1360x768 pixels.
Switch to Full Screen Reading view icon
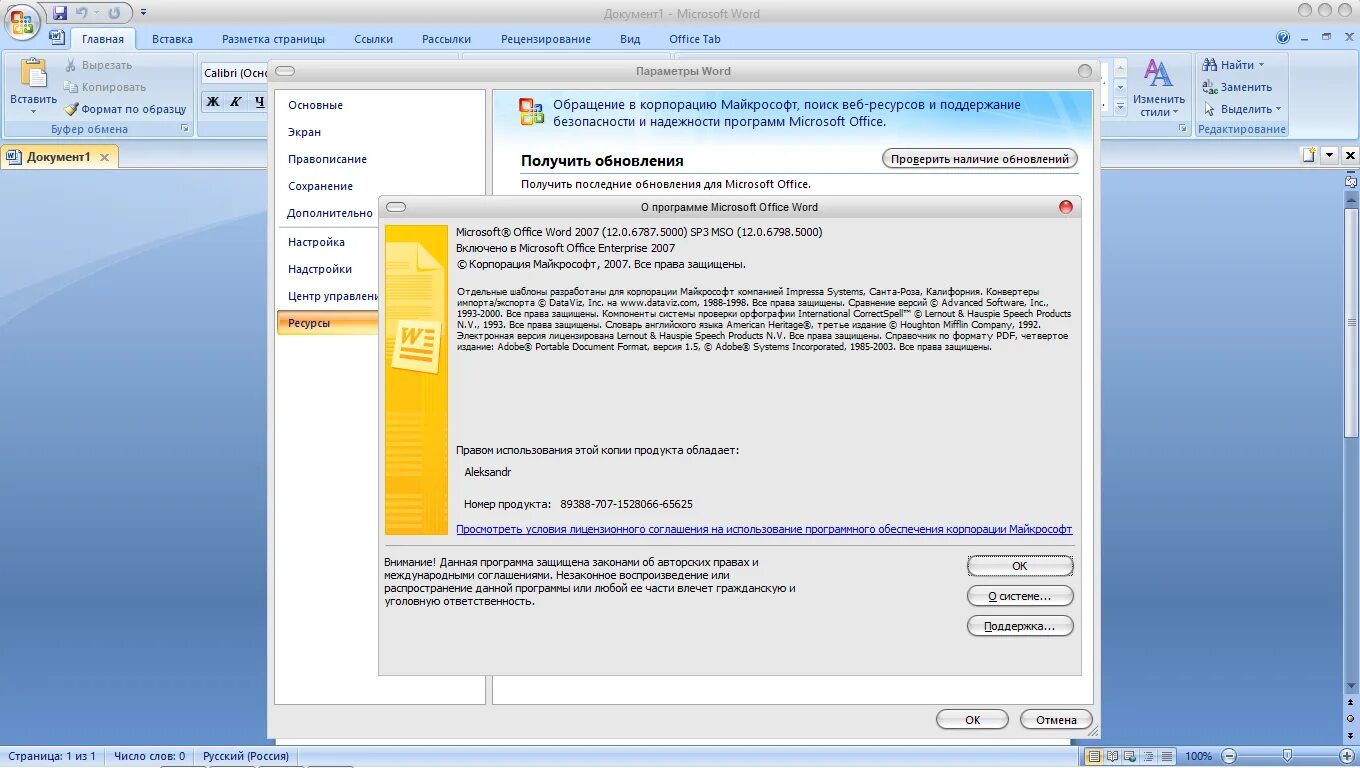pos(1112,756)
